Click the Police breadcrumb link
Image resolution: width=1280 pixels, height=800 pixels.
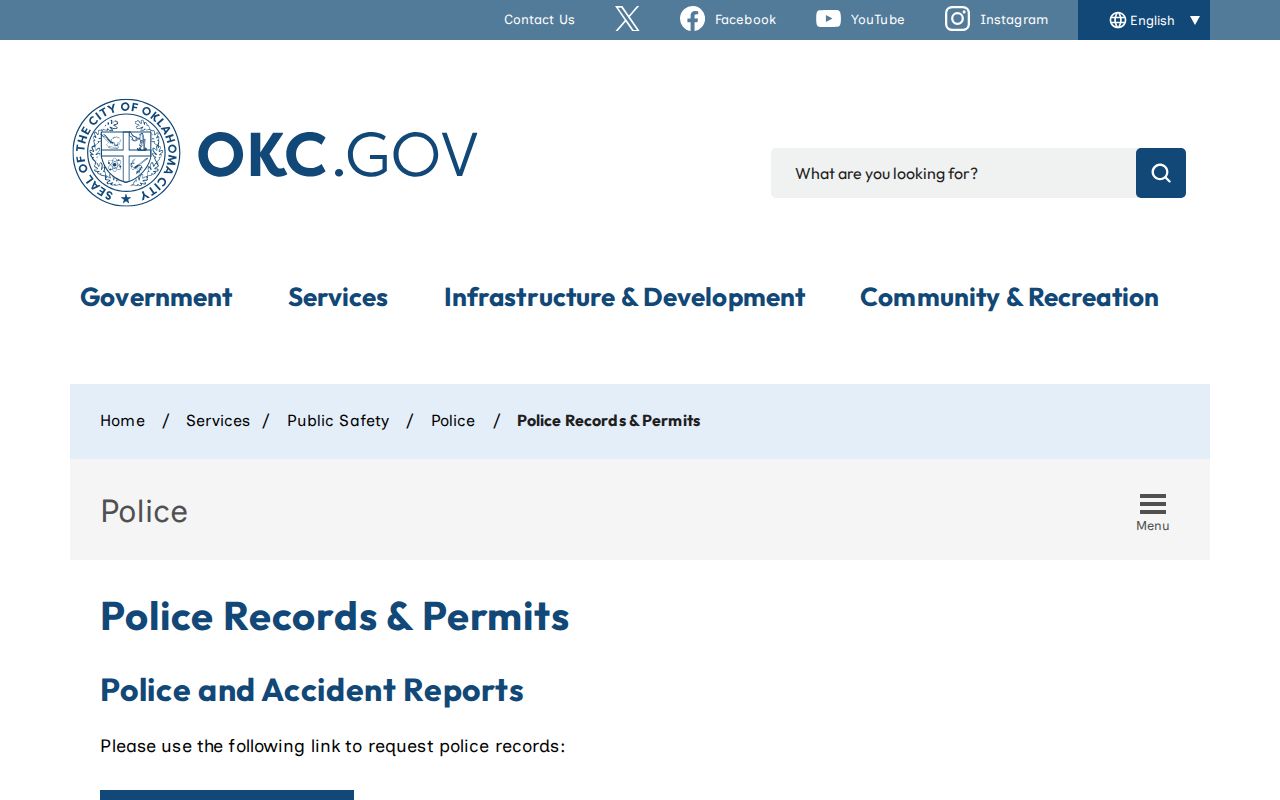[453, 421]
